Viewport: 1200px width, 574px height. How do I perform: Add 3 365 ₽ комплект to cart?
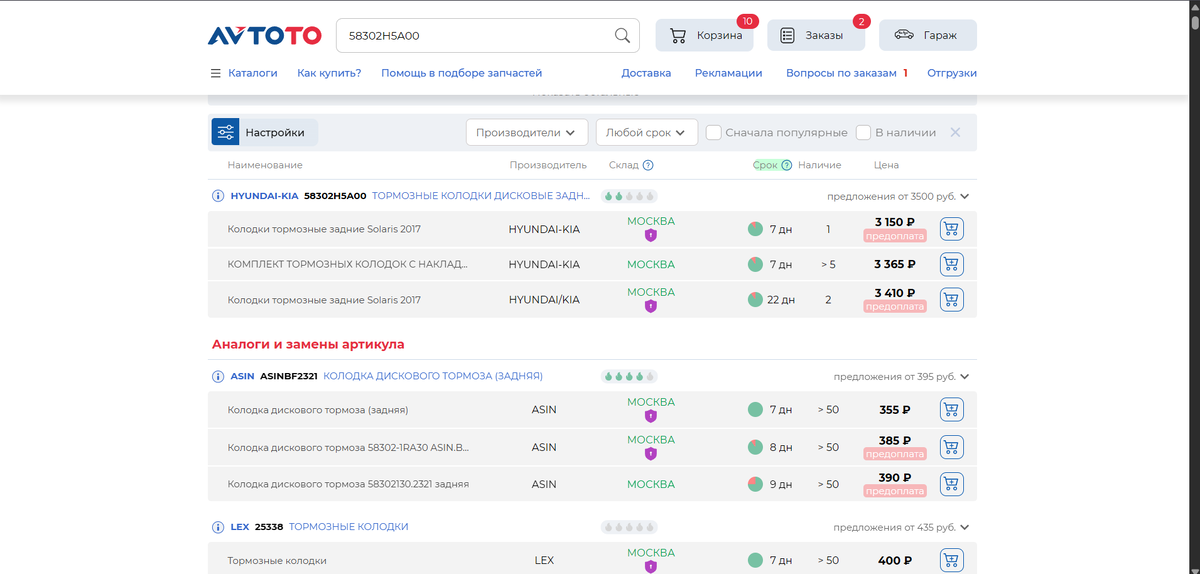tap(951, 265)
